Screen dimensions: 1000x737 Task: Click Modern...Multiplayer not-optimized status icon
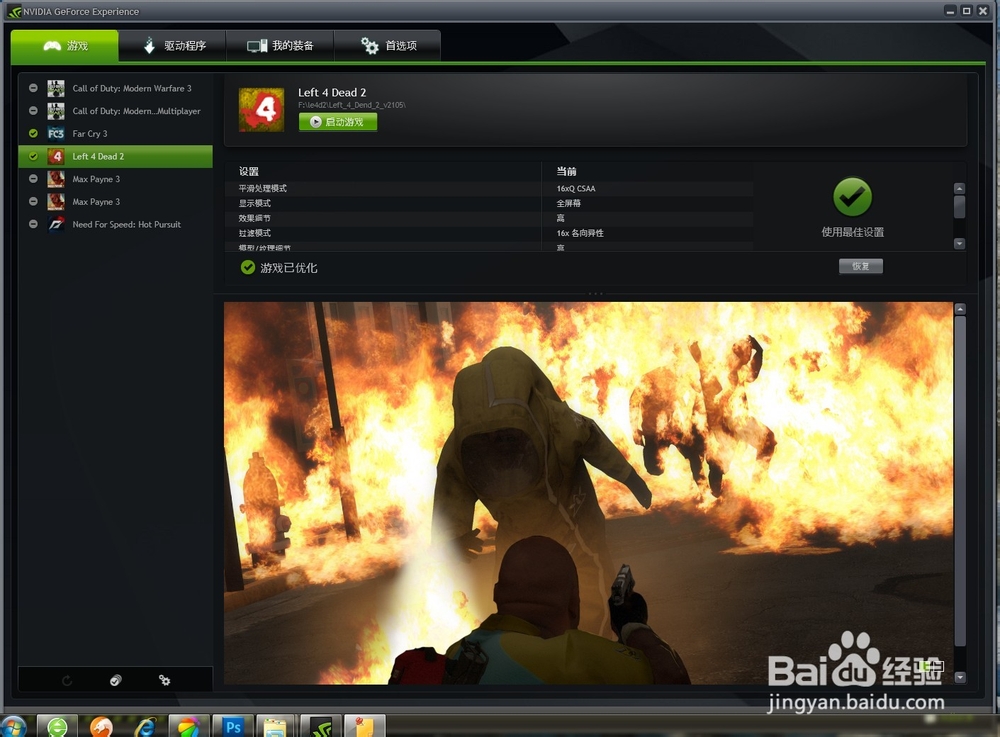33,111
